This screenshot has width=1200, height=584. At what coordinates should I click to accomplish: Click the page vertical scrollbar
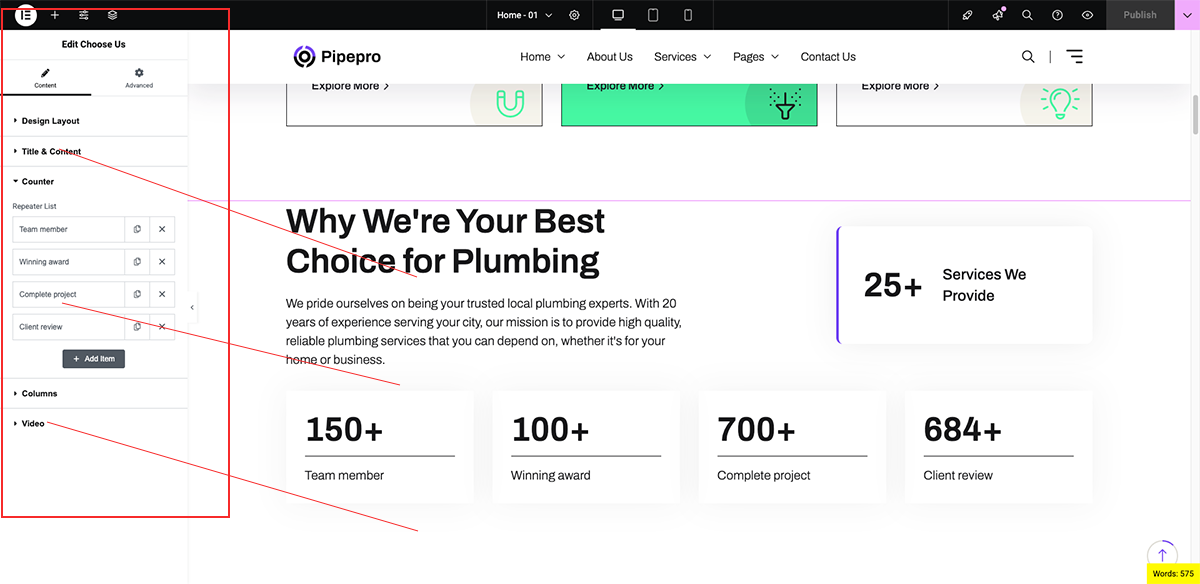[x=1195, y=115]
